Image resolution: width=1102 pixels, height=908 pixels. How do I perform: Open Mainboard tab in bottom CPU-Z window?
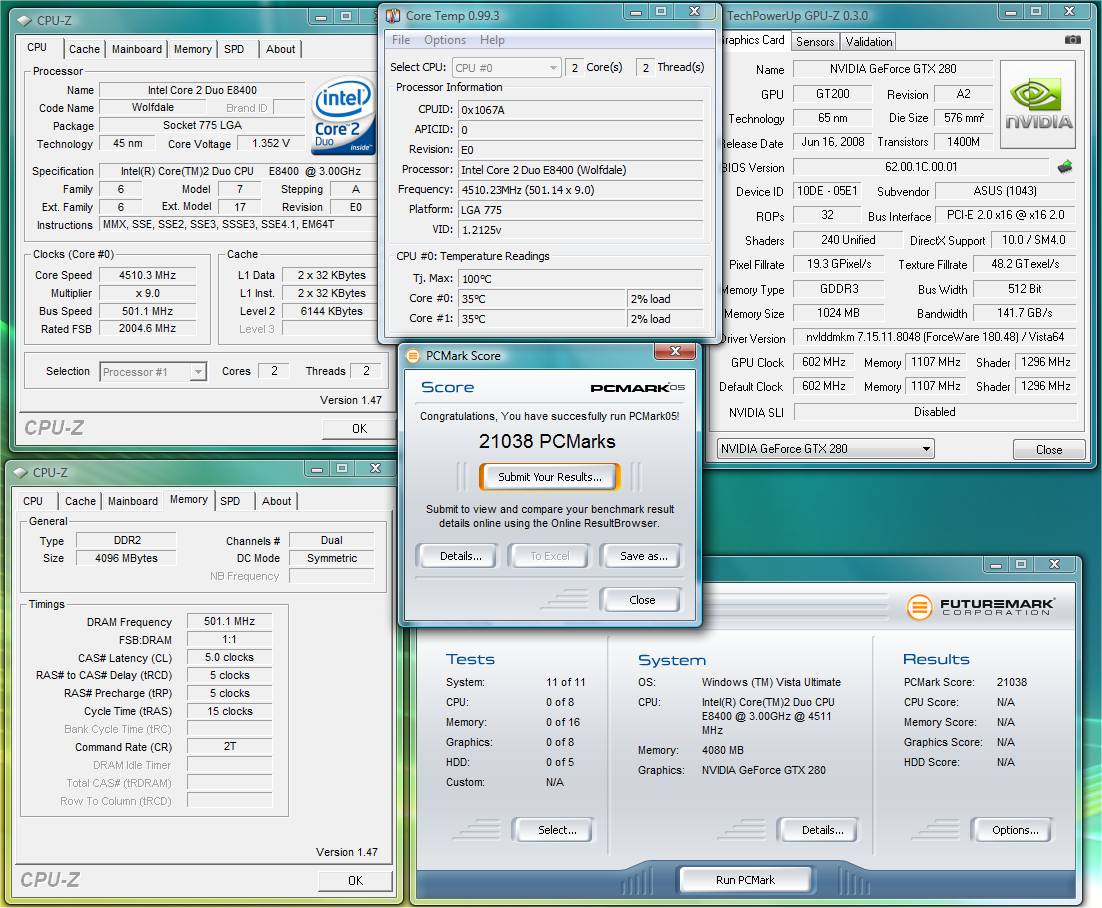point(133,501)
